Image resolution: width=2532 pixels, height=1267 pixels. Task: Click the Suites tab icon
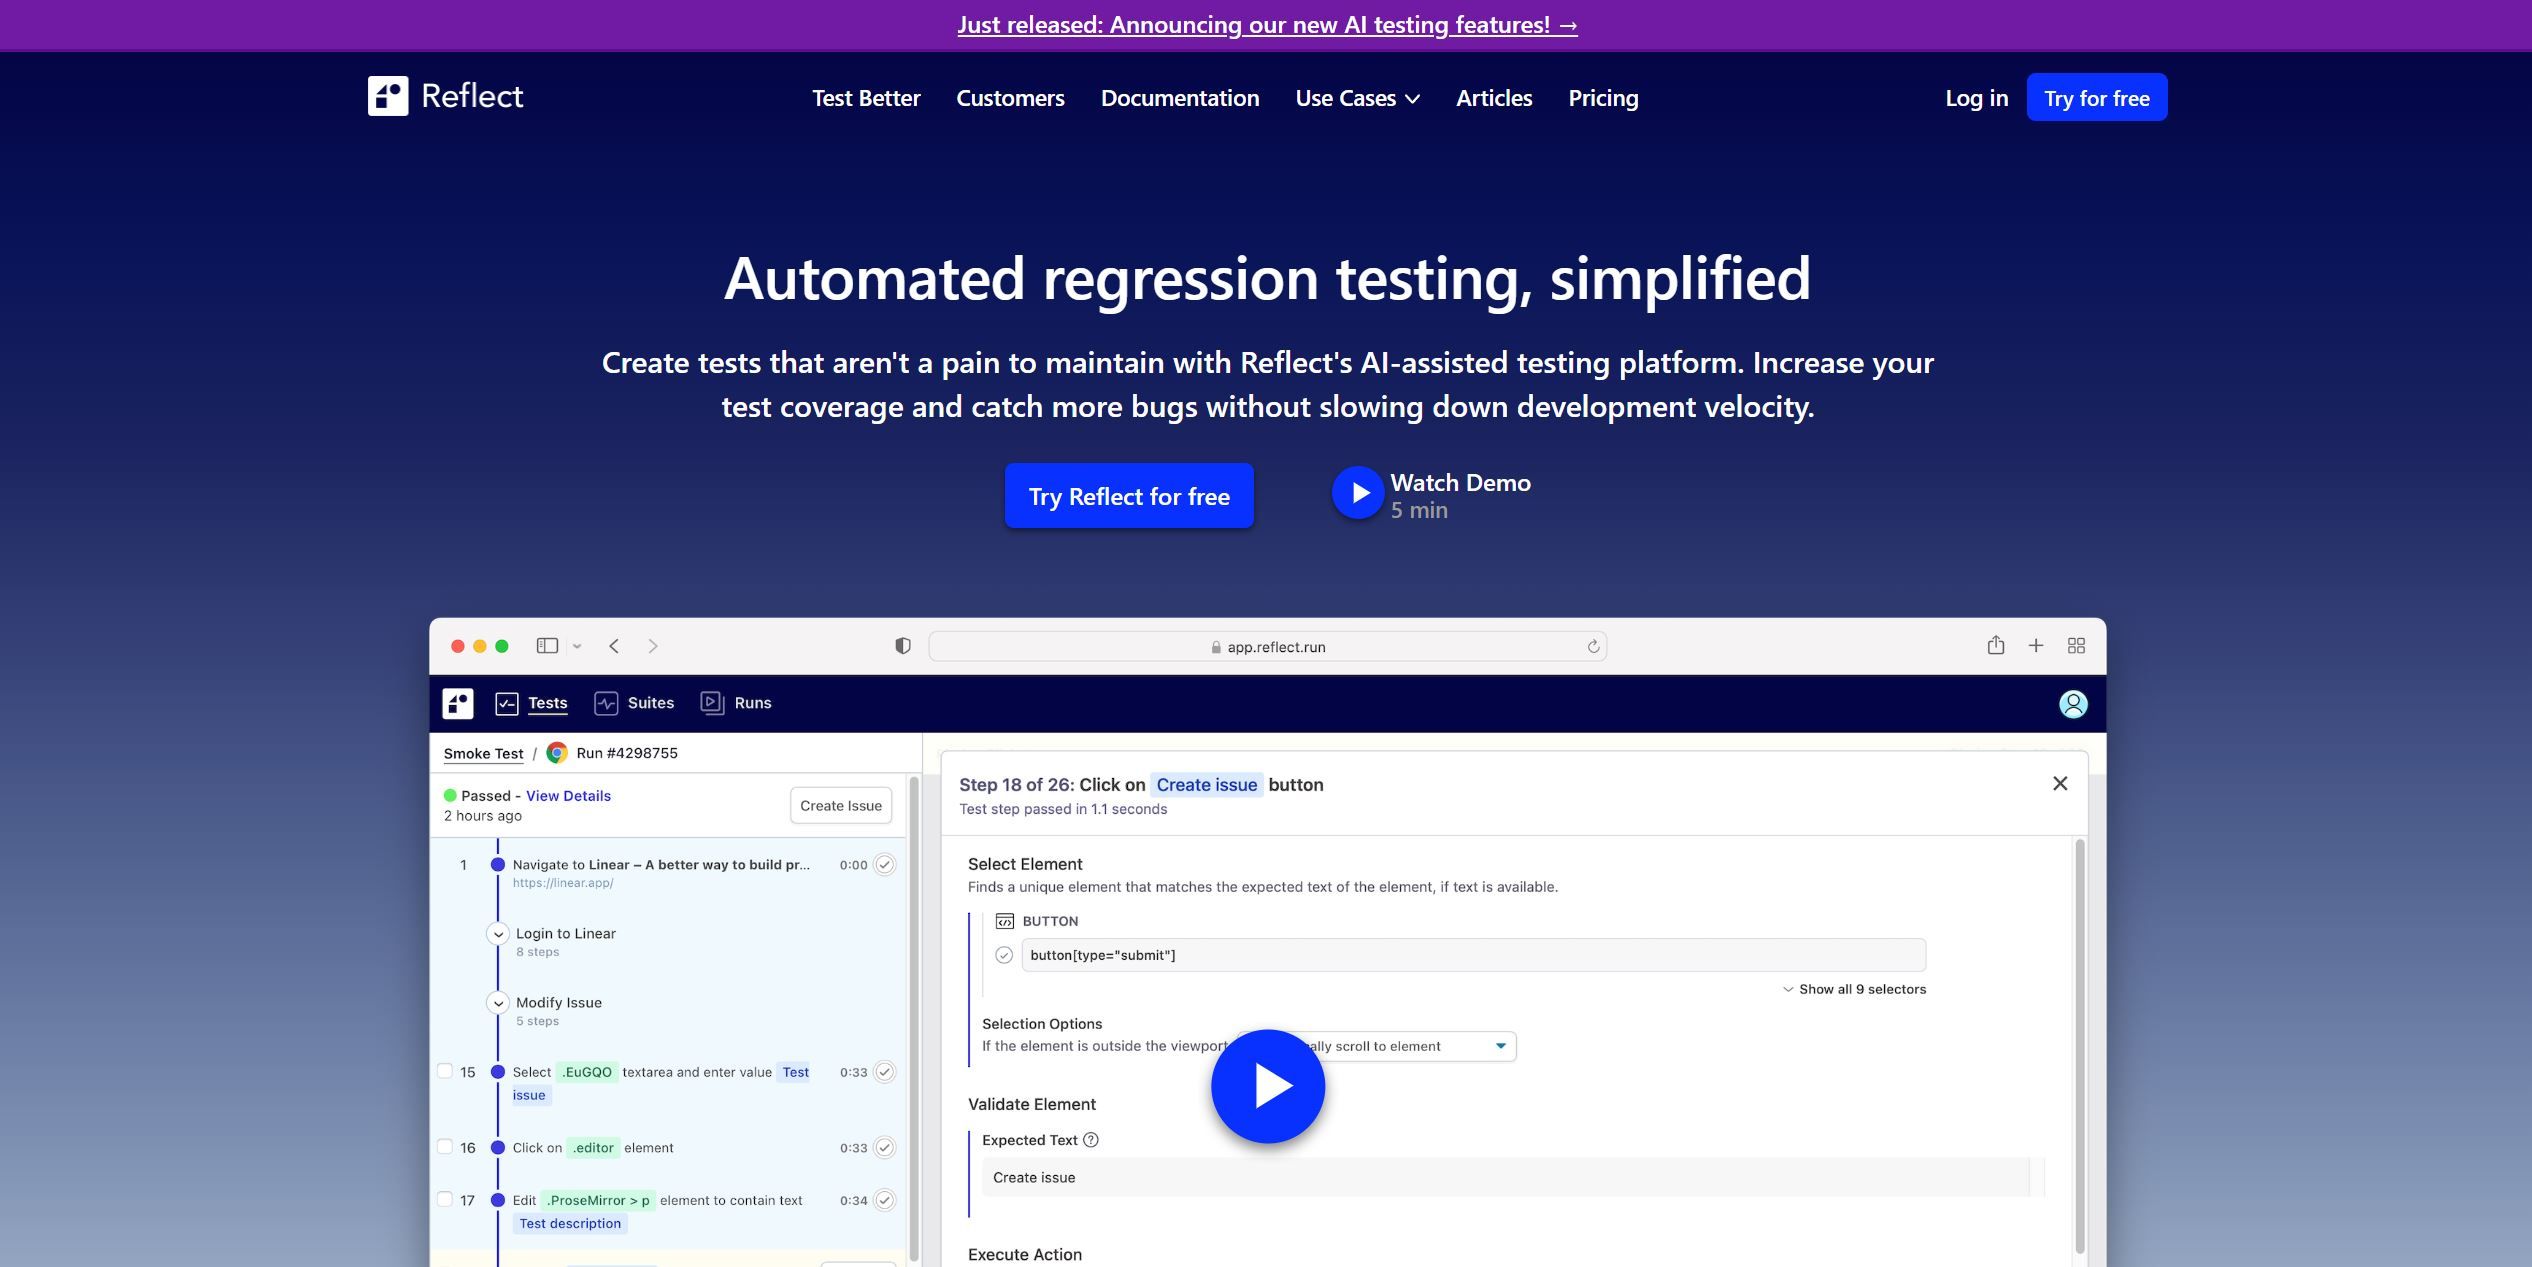click(x=608, y=701)
